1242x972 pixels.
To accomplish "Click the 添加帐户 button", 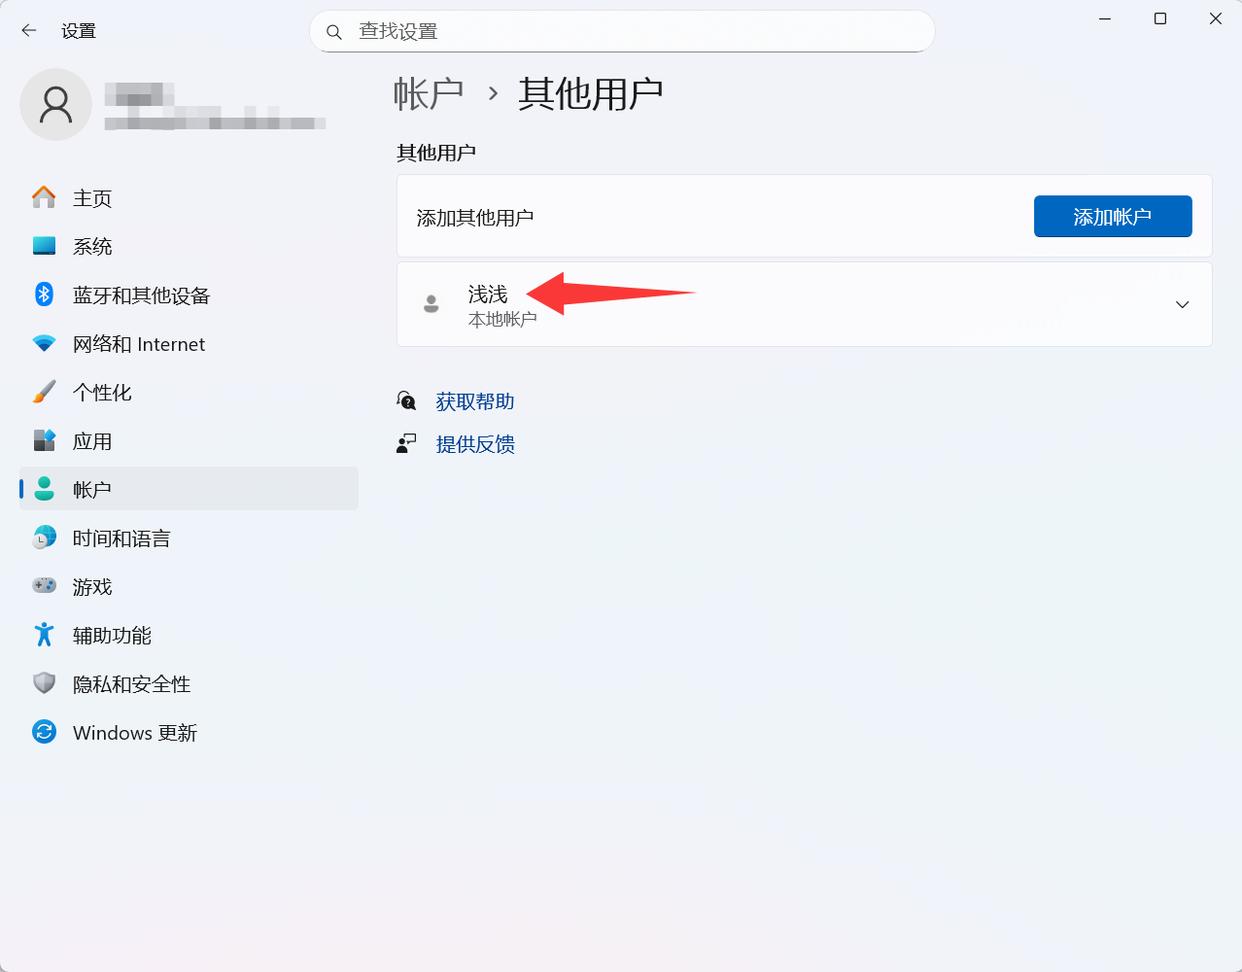I will (1112, 217).
